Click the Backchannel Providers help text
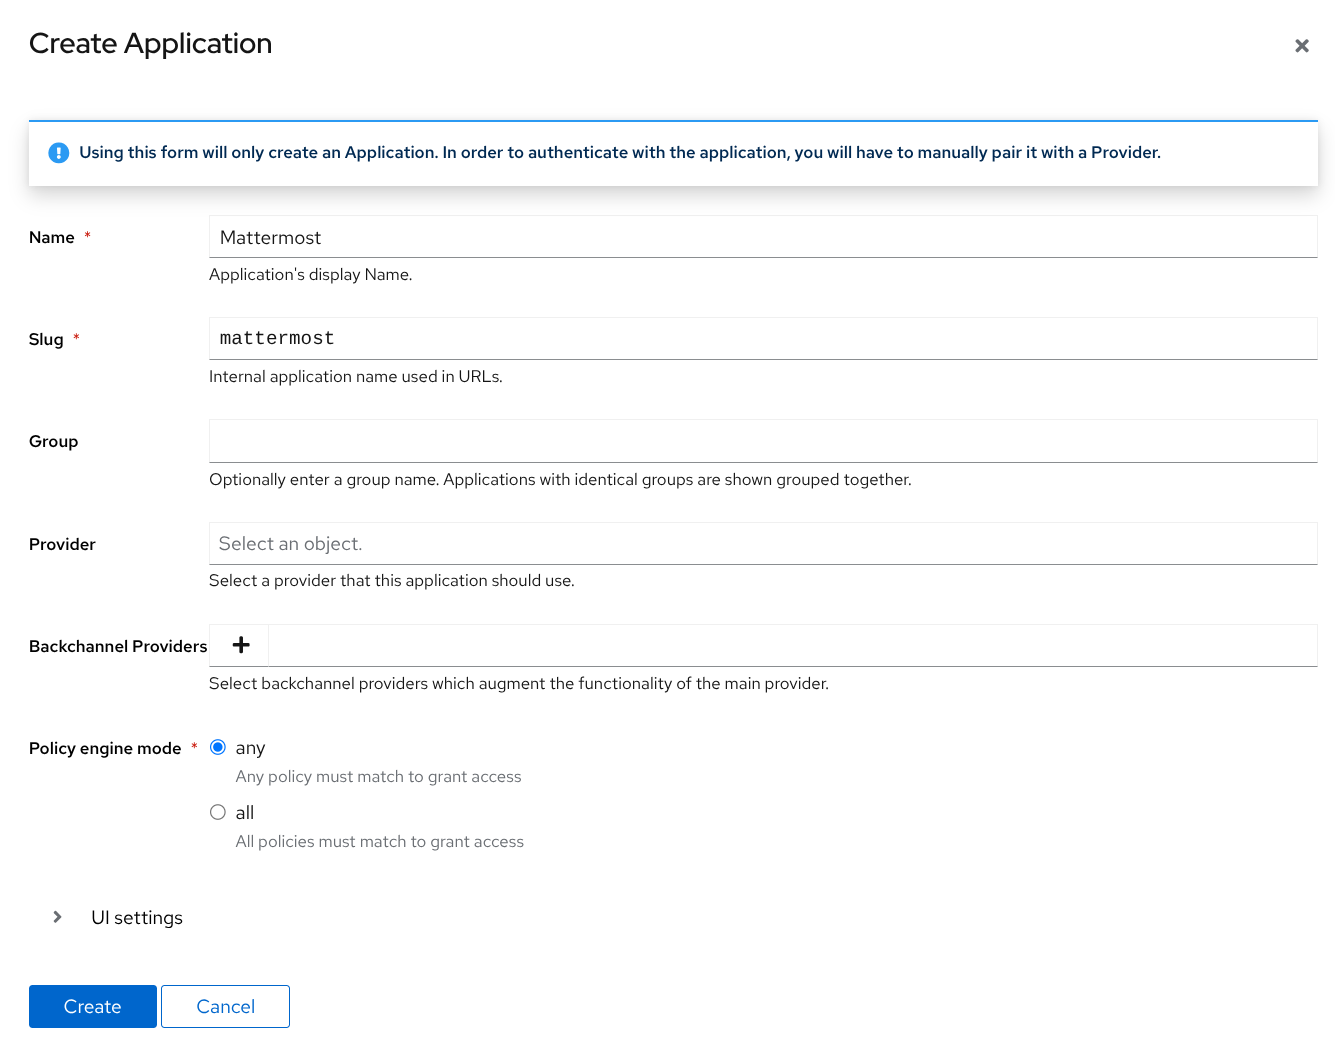 [519, 684]
